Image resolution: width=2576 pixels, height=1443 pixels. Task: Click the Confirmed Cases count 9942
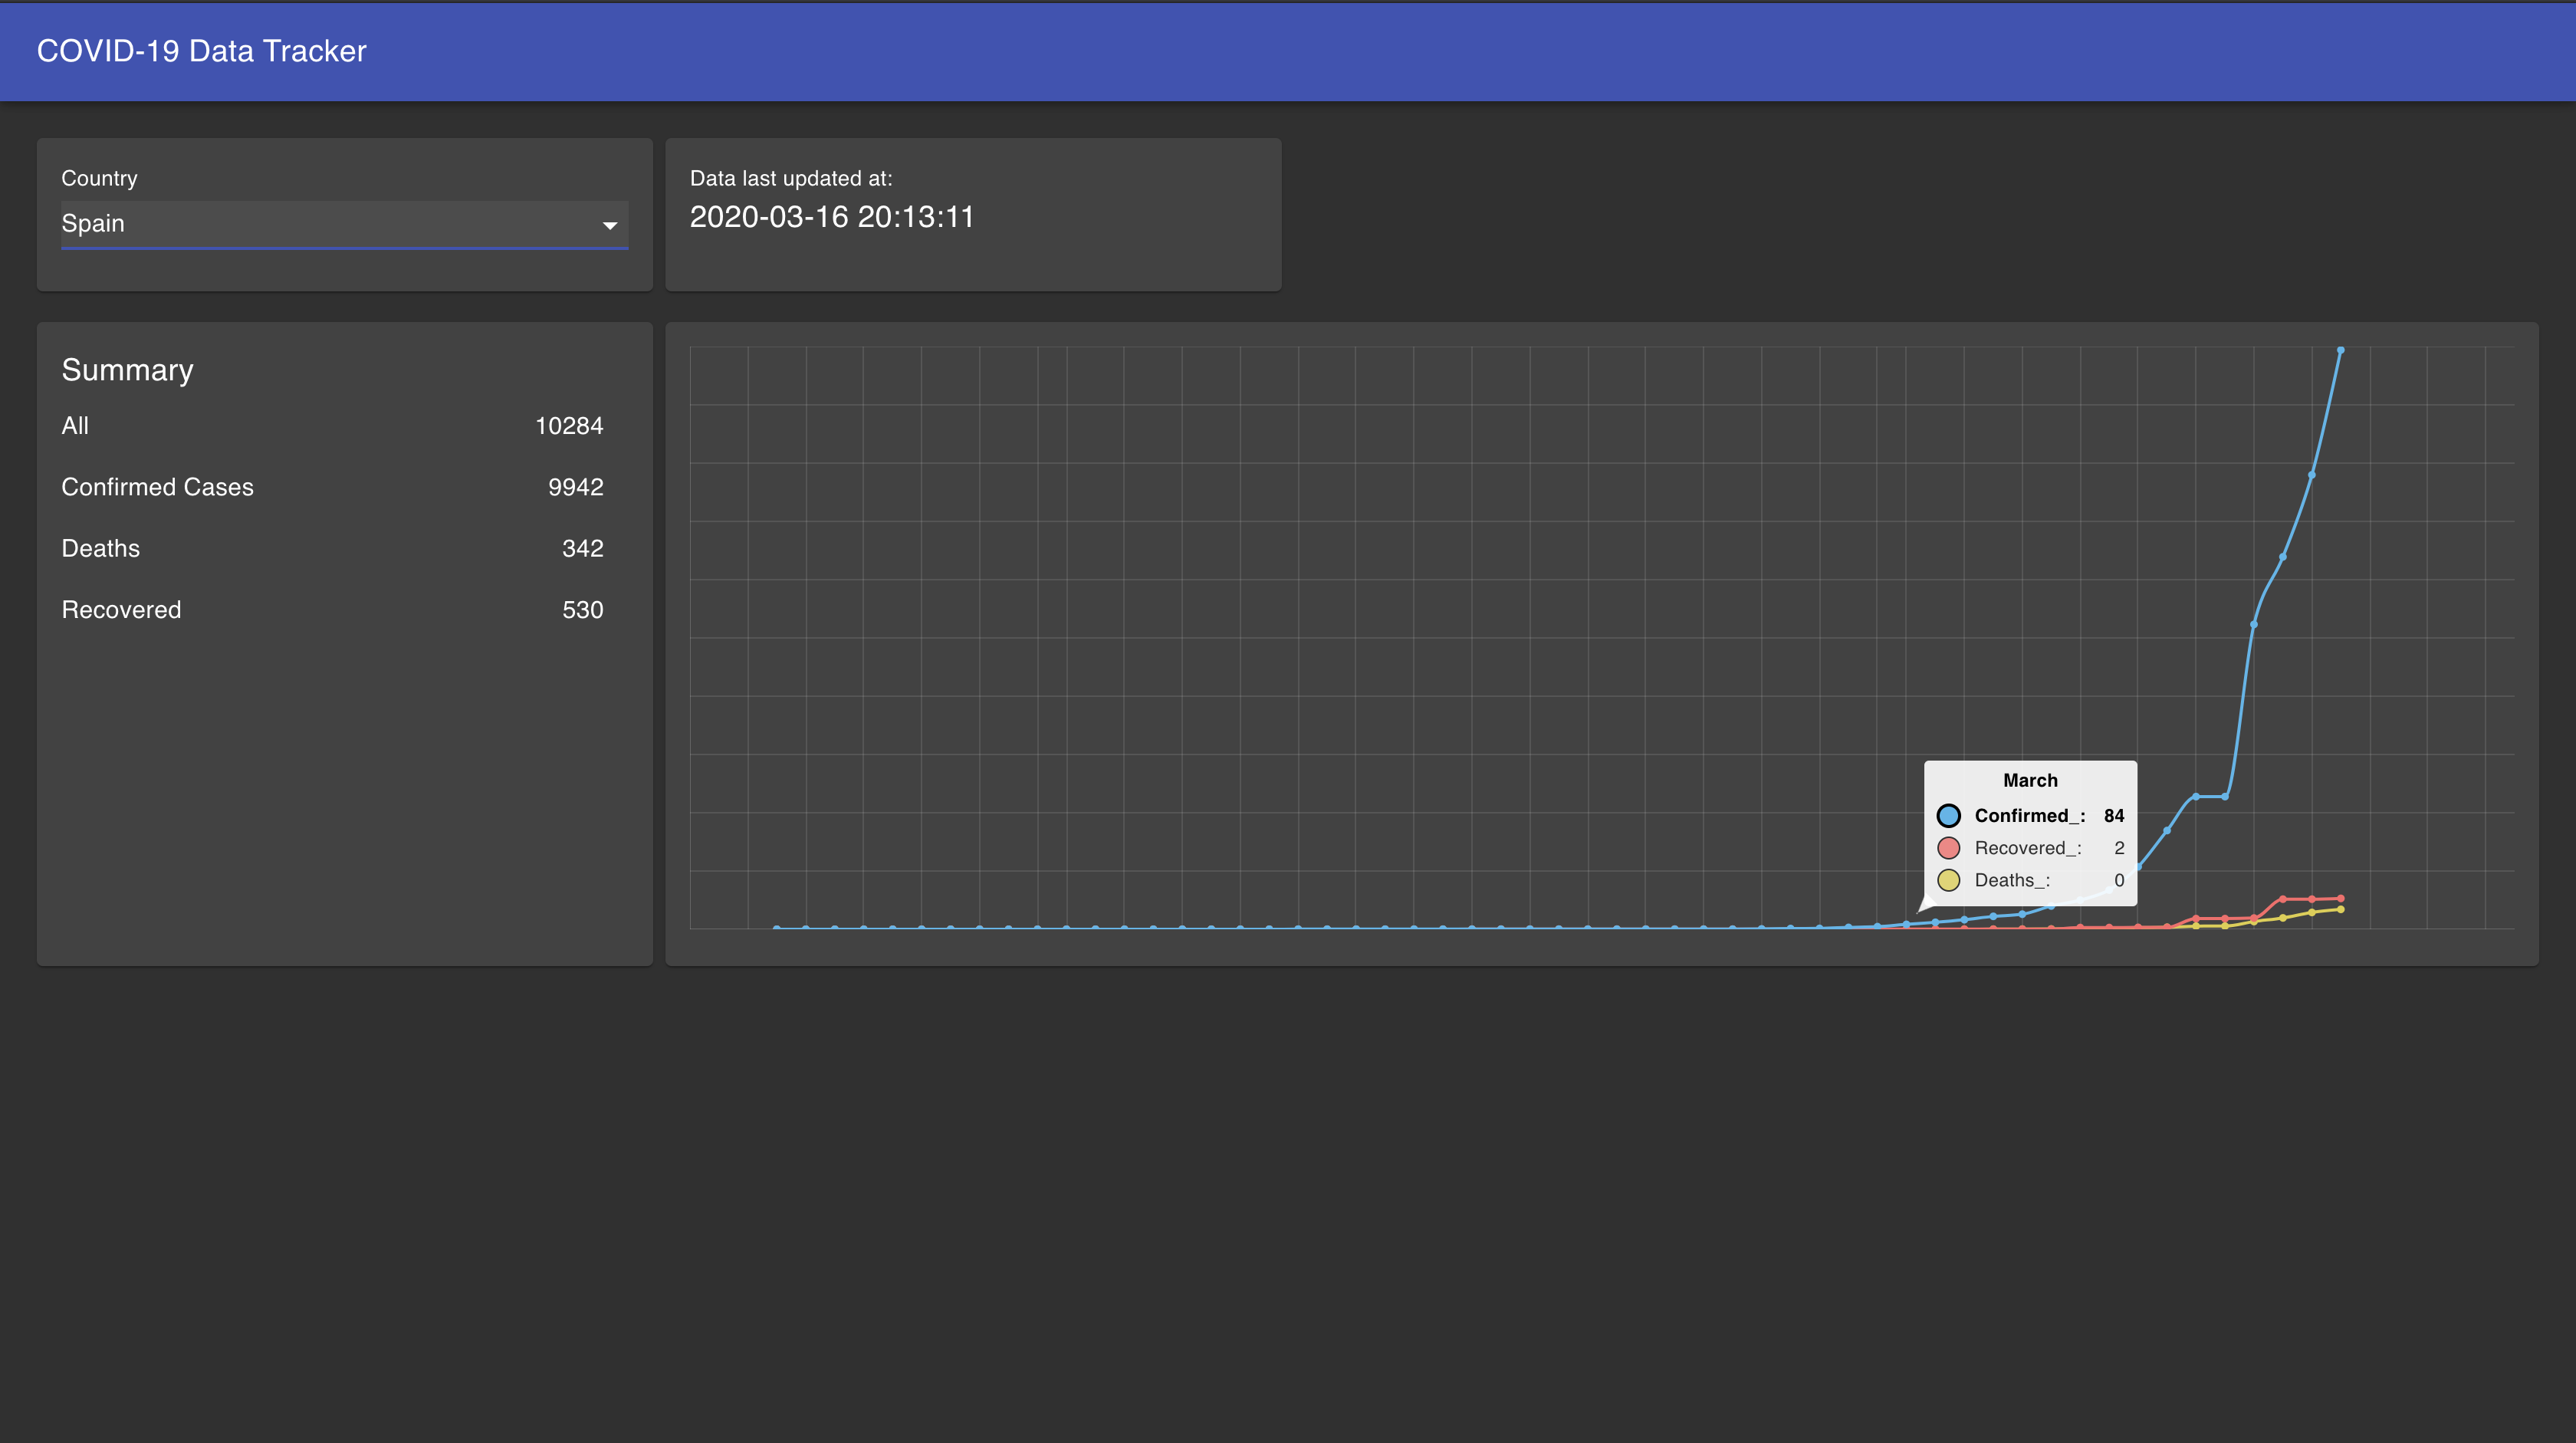coord(575,486)
